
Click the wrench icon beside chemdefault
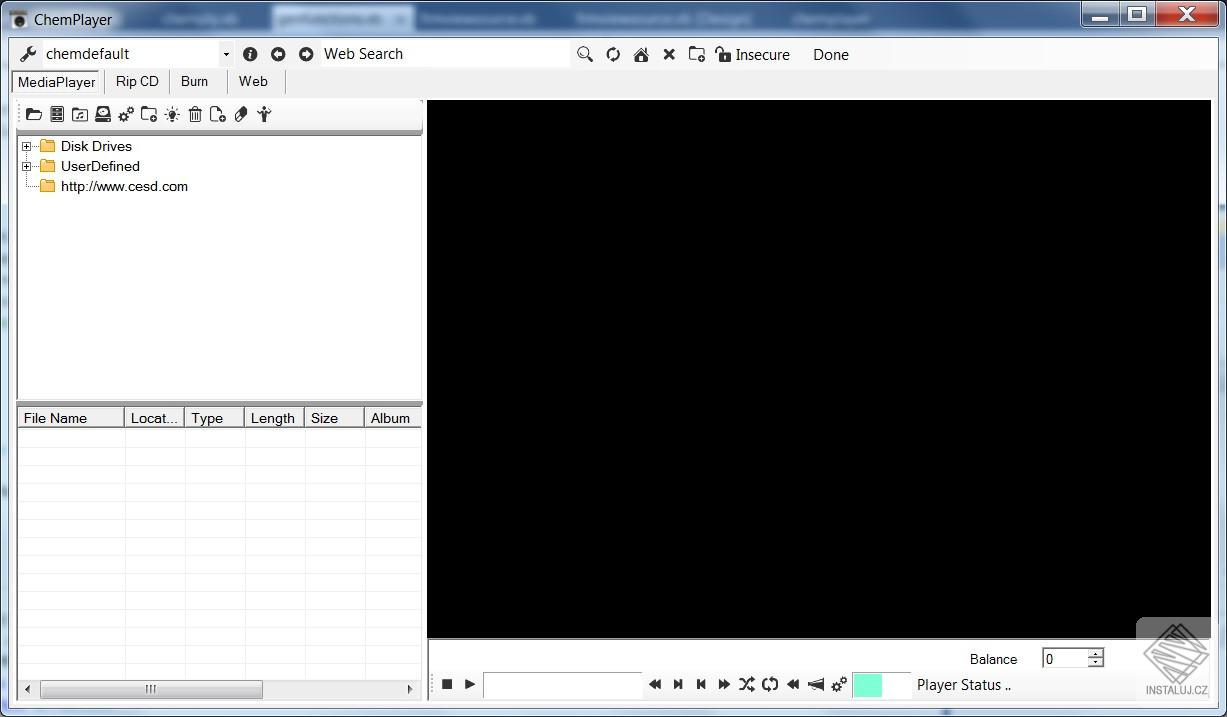pyautogui.click(x=28, y=54)
